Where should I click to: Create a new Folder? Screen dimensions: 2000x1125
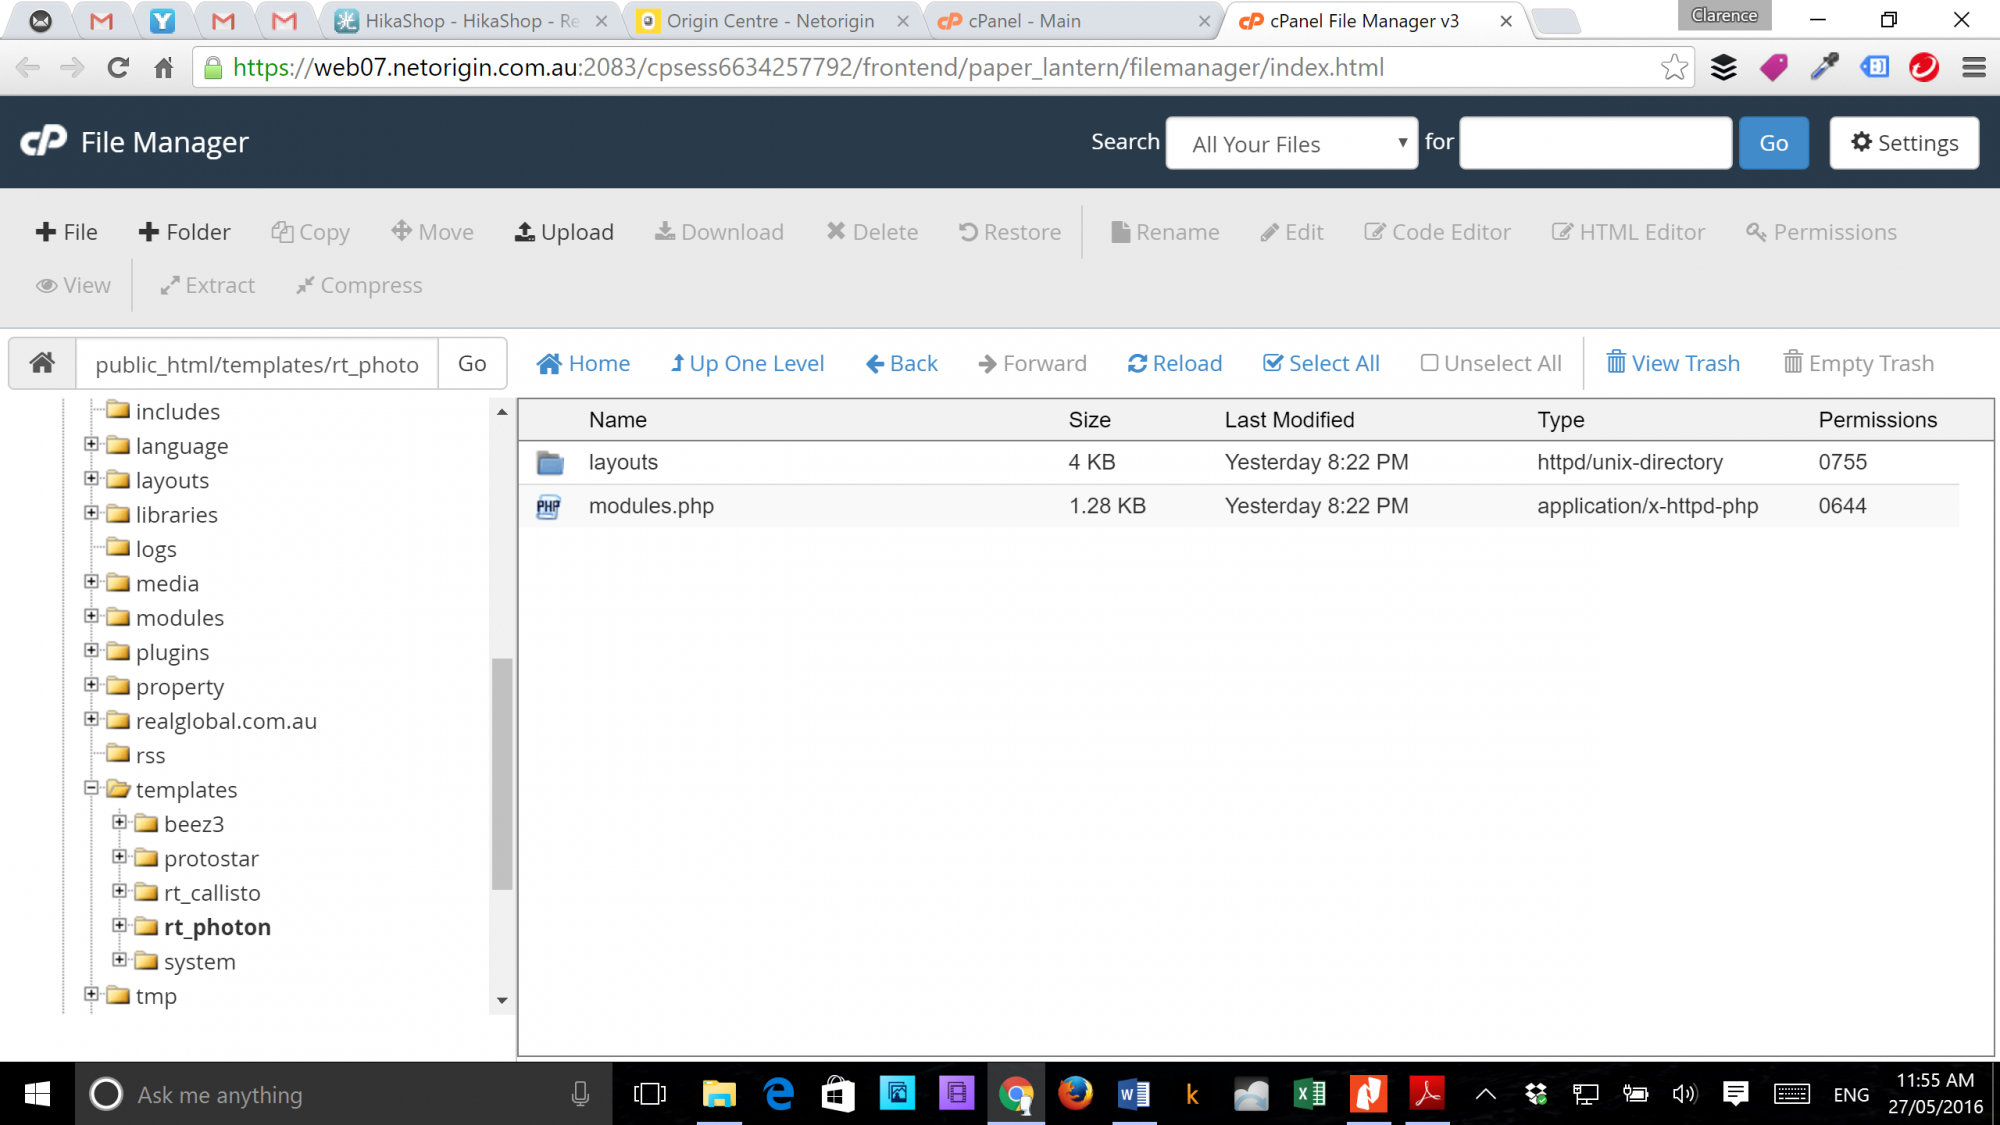pyautogui.click(x=185, y=232)
